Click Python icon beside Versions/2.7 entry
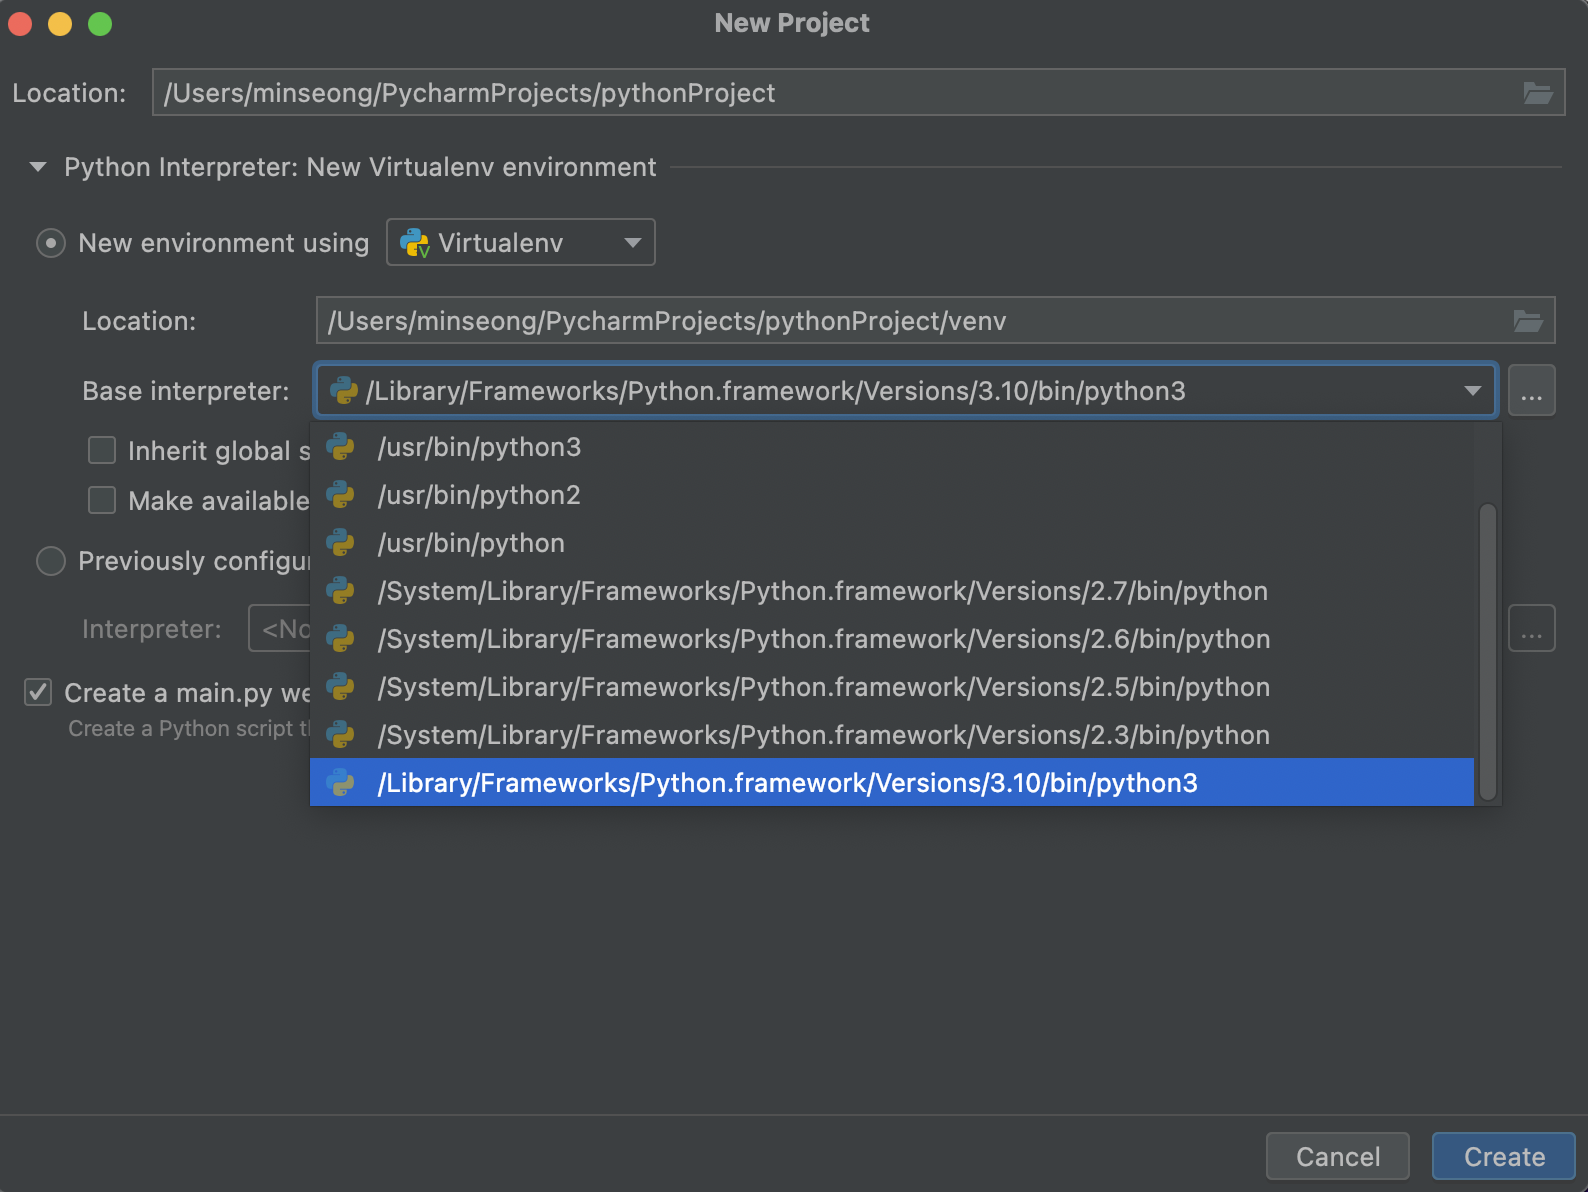Screen dimensions: 1588x1192 [341, 591]
